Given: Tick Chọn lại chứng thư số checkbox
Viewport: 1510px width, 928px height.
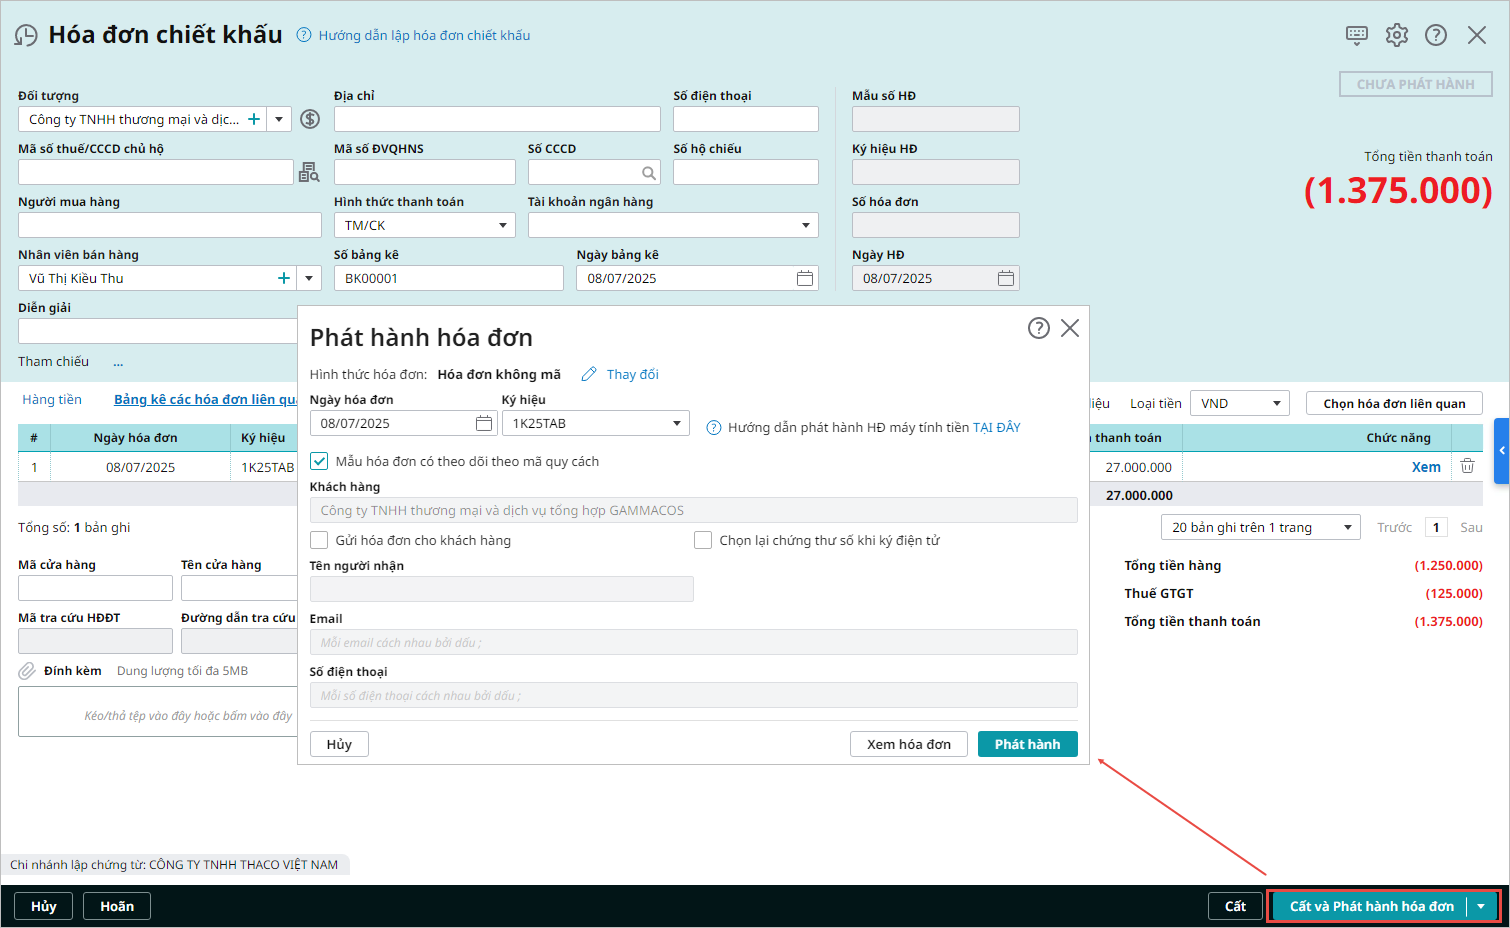Looking at the screenshot, I should point(703,540).
